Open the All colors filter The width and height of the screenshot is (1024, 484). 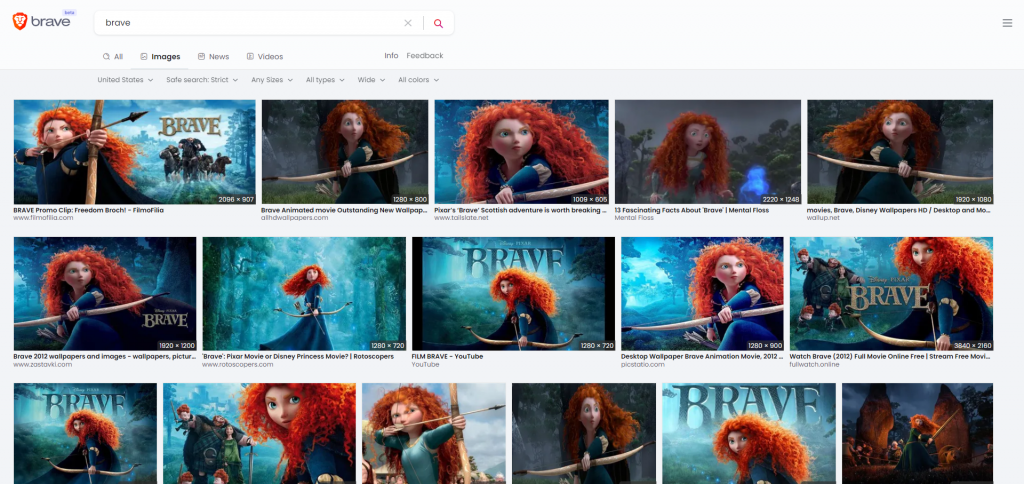tap(418, 80)
